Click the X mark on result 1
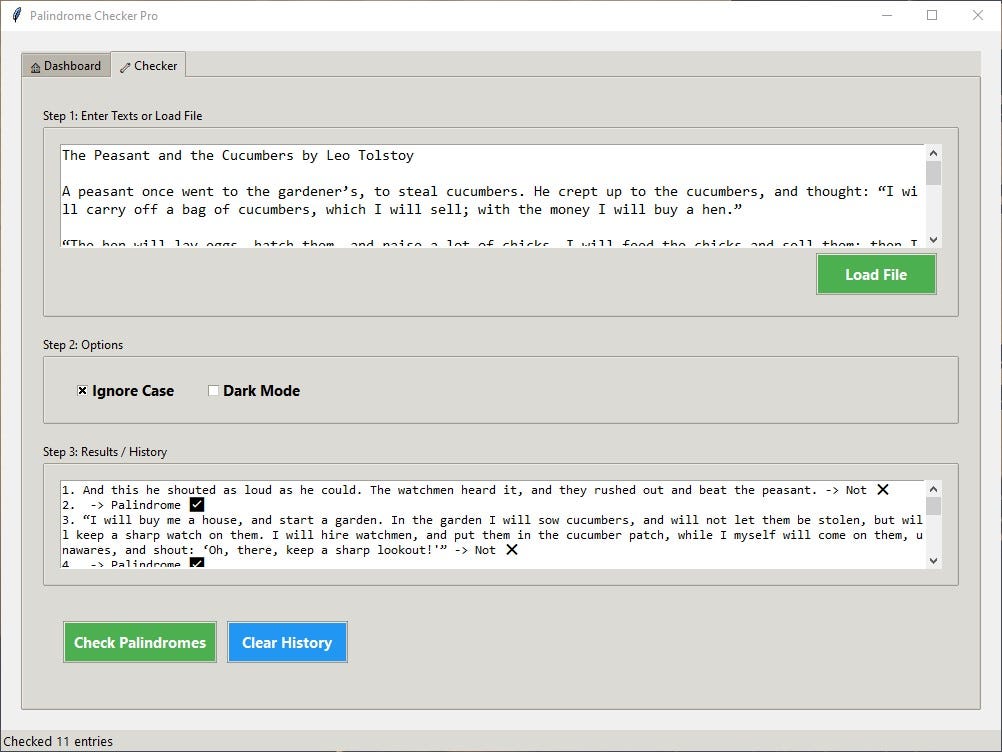Screen dimensions: 1002x752 point(883,489)
